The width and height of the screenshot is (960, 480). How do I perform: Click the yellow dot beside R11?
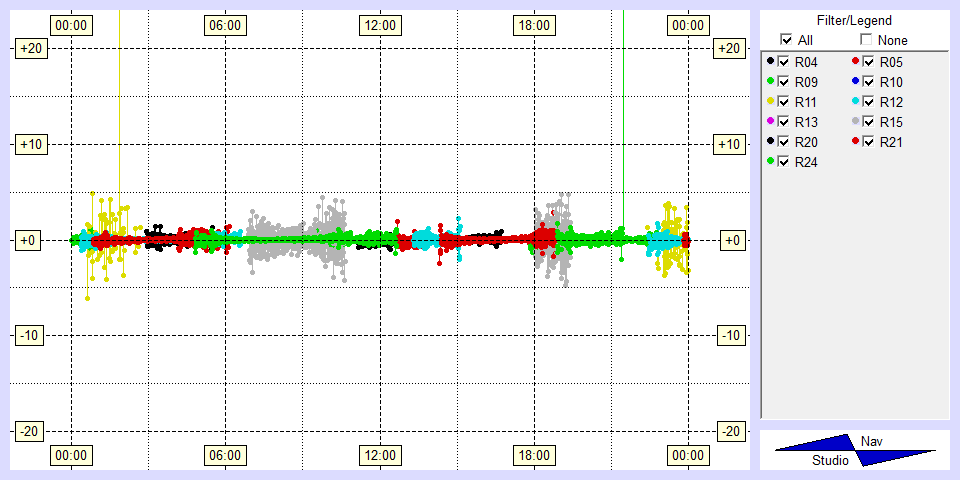770,101
